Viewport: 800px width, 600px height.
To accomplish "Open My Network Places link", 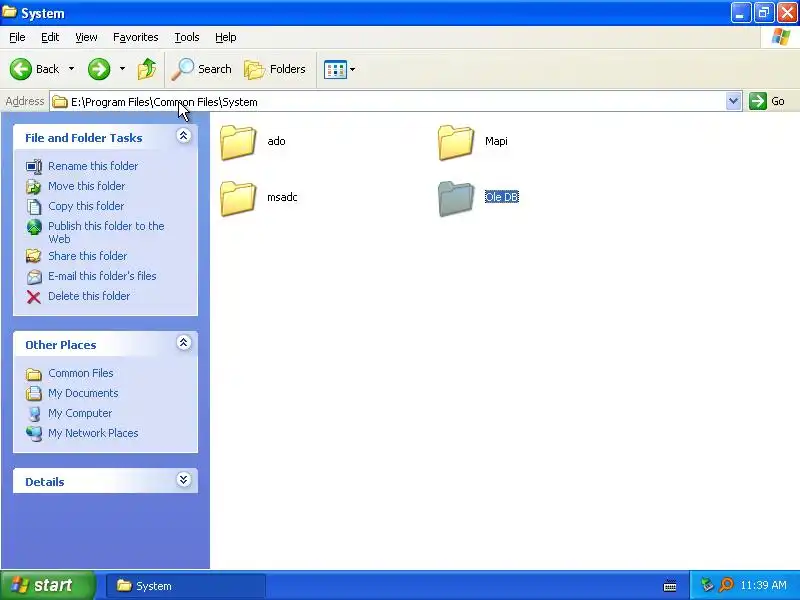I will click(x=93, y=433).
